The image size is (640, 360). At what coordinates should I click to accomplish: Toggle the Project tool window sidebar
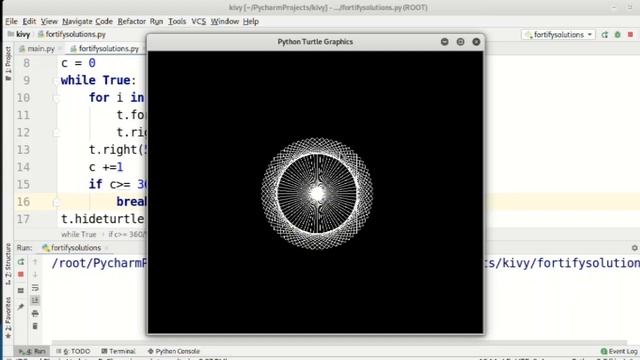coord(8,63)
